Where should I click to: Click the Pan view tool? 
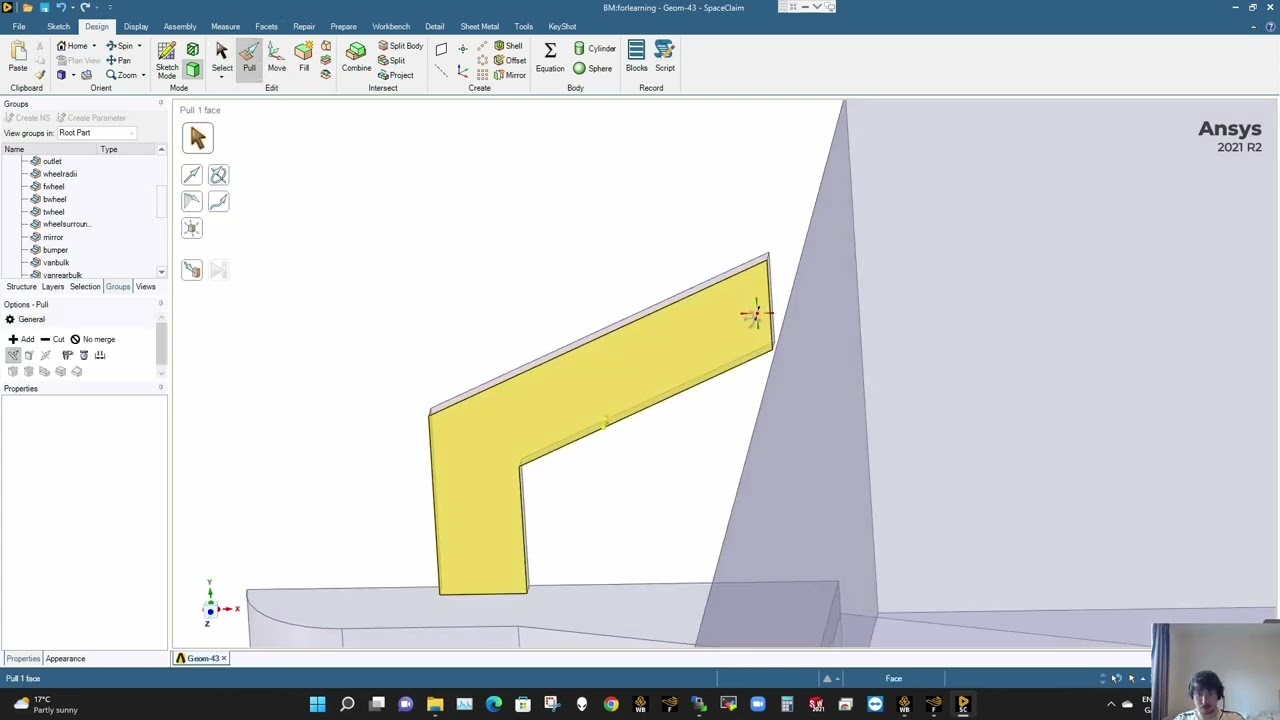(x=118, y=60)
